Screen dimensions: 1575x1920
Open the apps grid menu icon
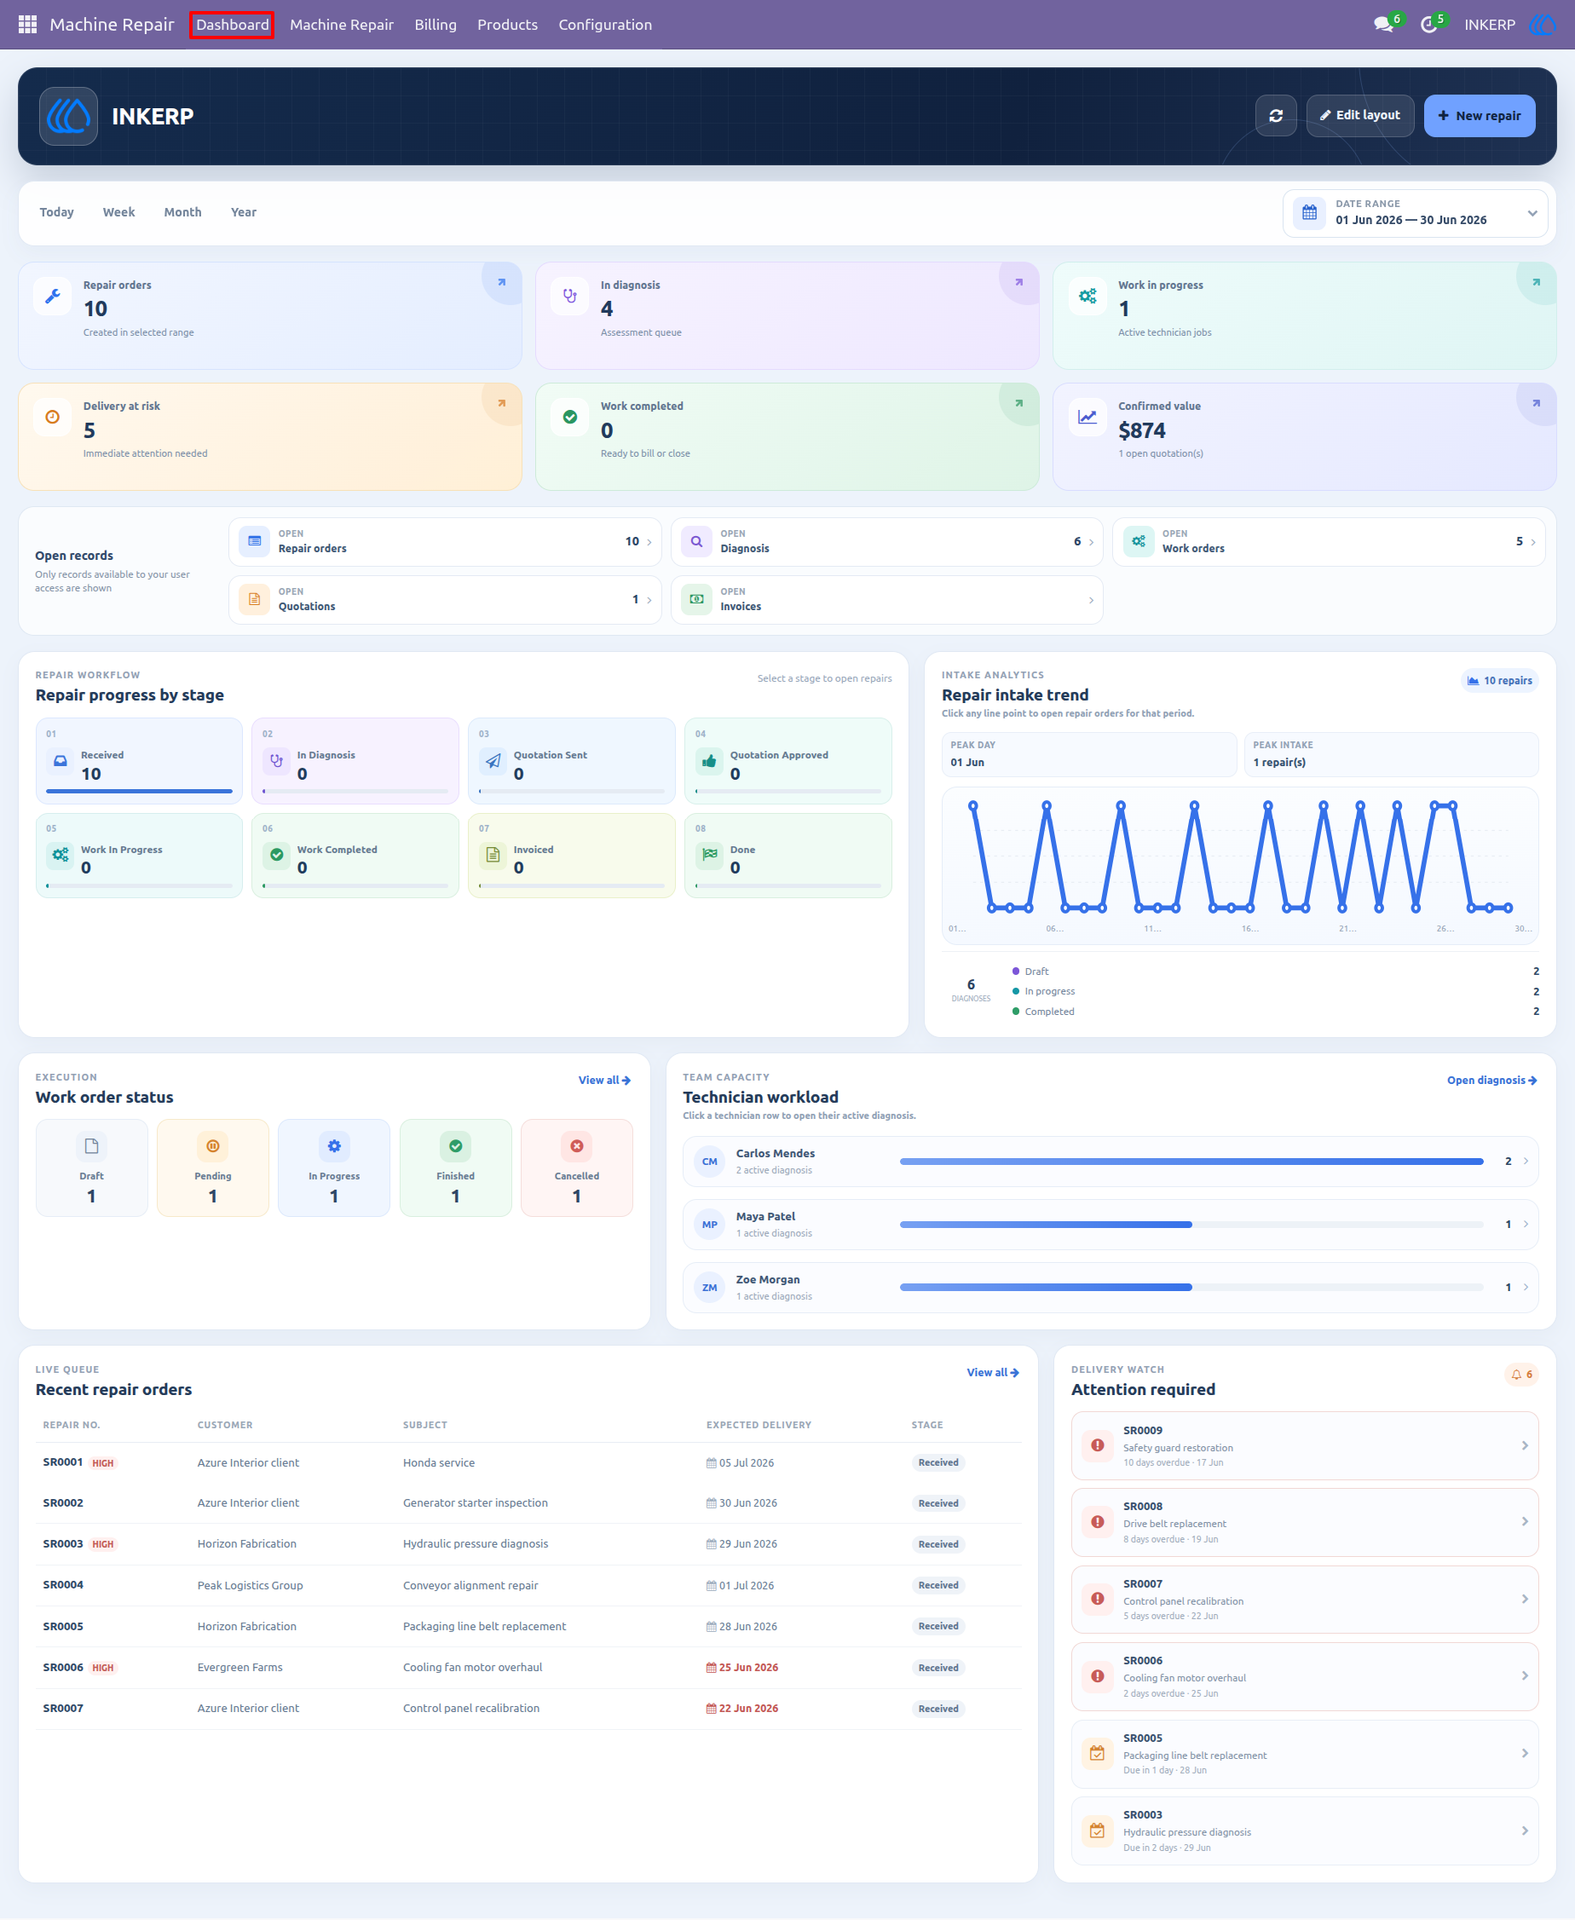(27, 24)
